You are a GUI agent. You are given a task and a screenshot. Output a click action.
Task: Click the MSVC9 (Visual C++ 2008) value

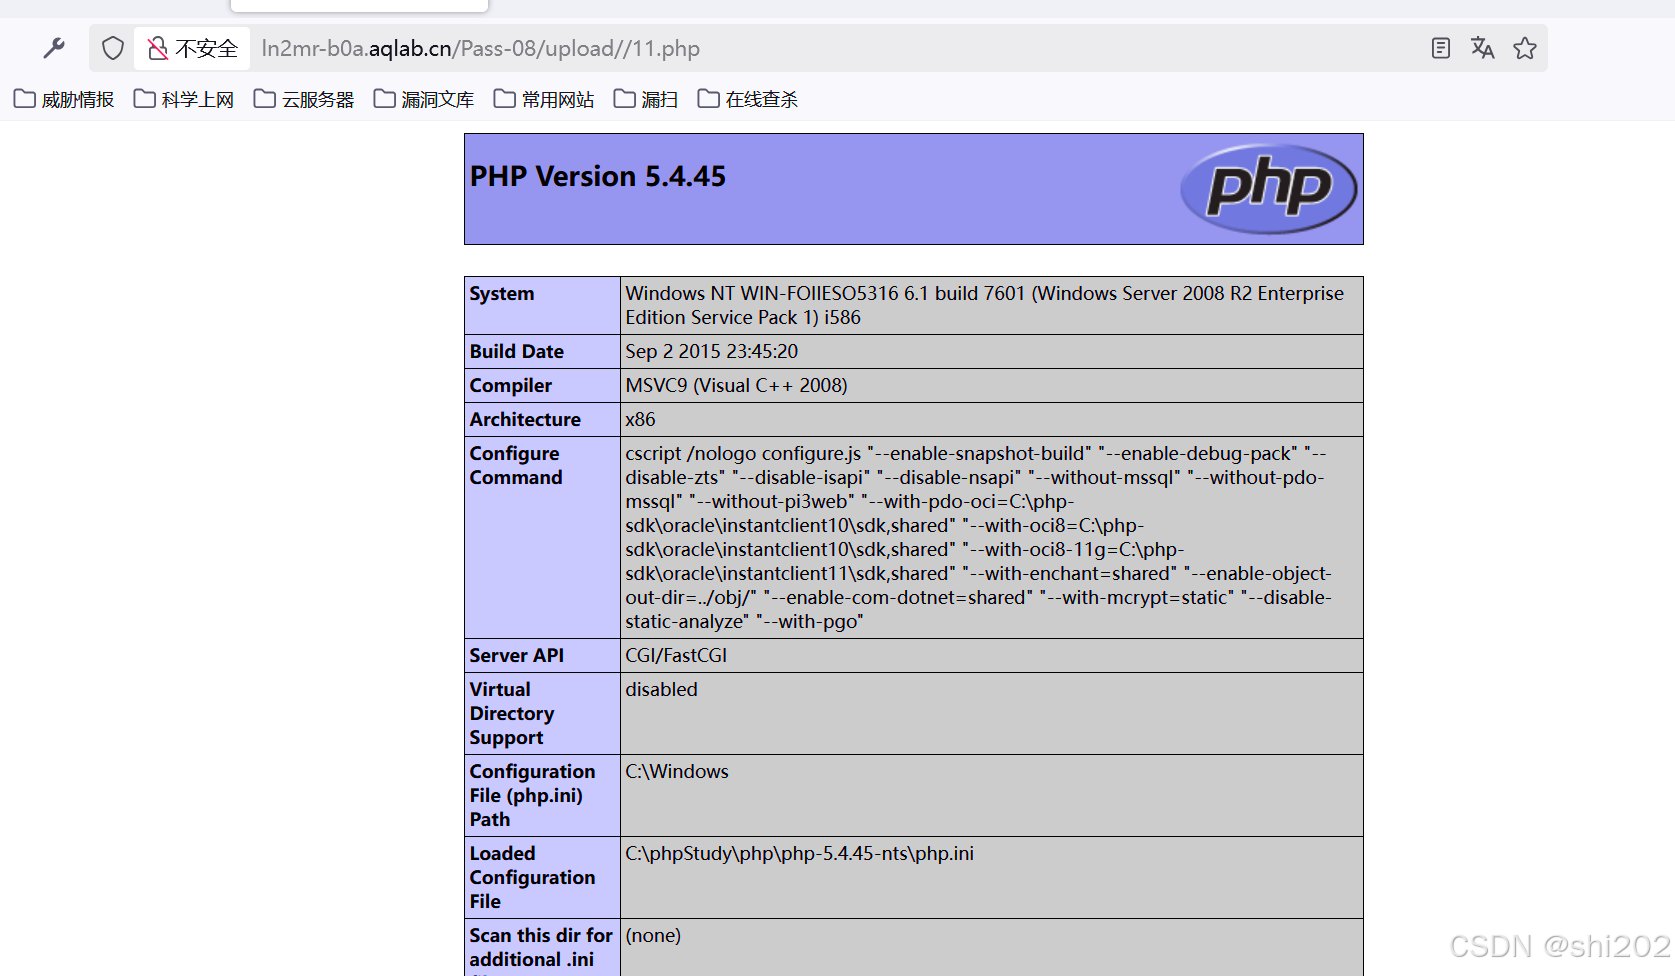pos(737,386)
